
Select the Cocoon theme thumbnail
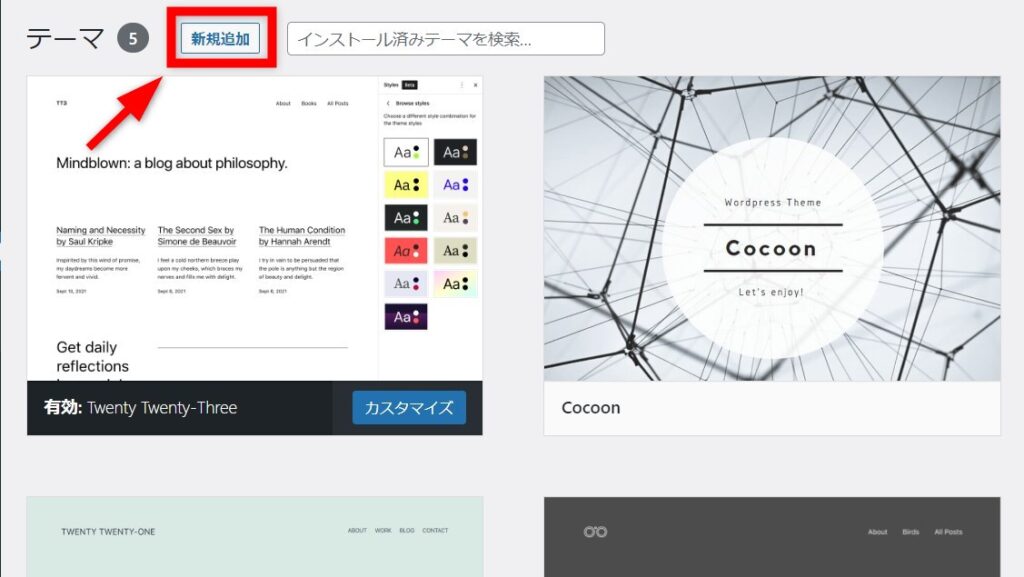pos(772,228)
